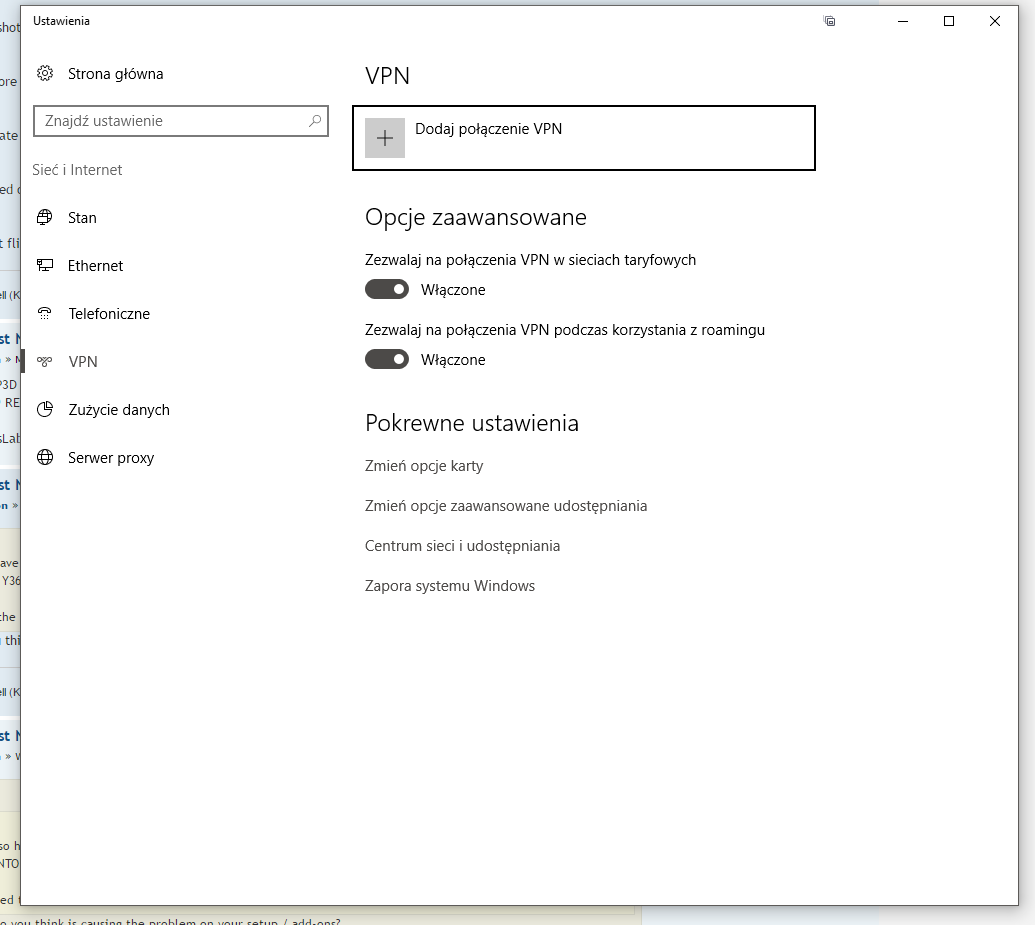1035x925 pixels.
Task: Open Zmień opcje zaawansowane udostępniania
Action: (x=506, y=506)
